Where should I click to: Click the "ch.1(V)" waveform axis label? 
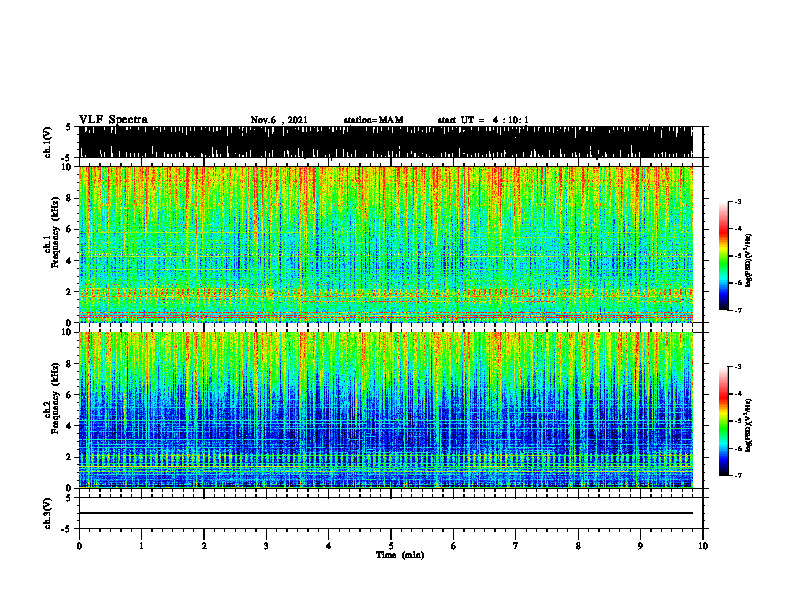click(48, 142)
